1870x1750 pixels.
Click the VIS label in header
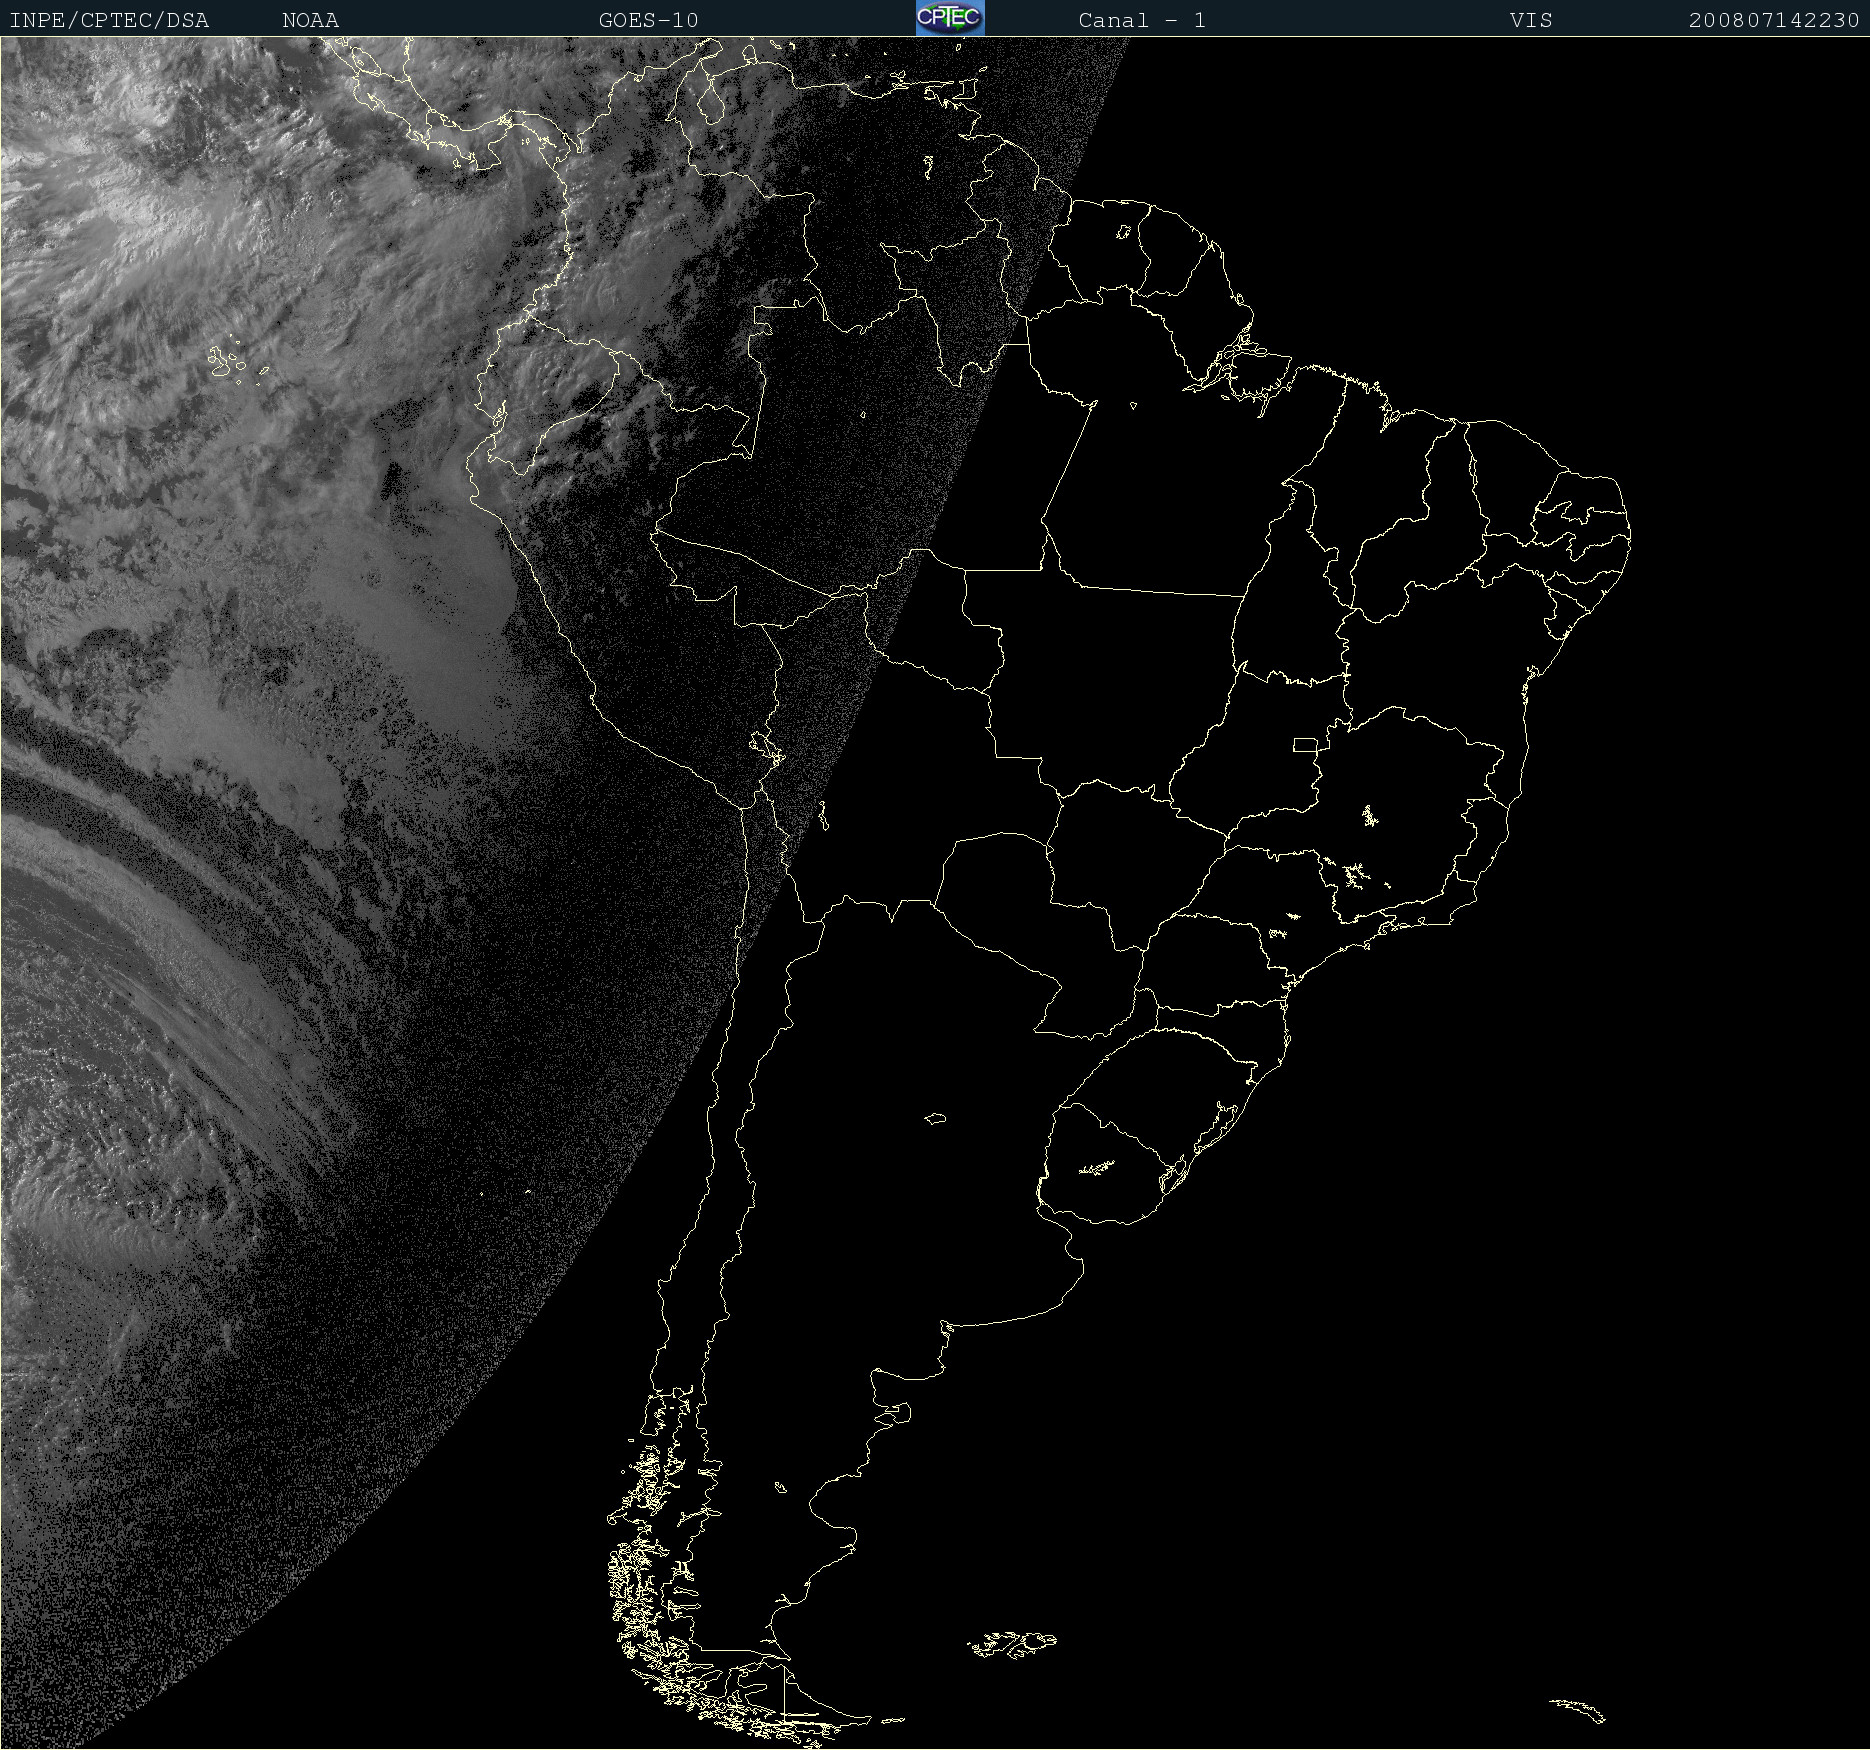tap(1531, 20)
